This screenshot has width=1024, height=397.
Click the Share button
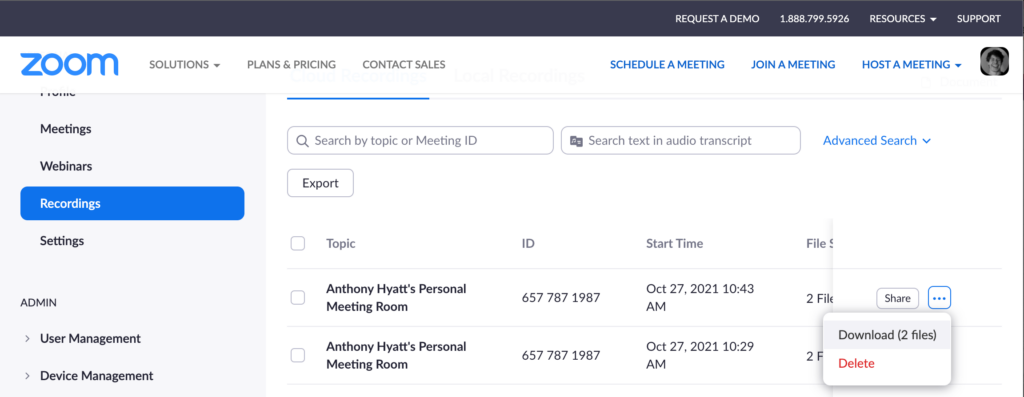tap(897, 298)
